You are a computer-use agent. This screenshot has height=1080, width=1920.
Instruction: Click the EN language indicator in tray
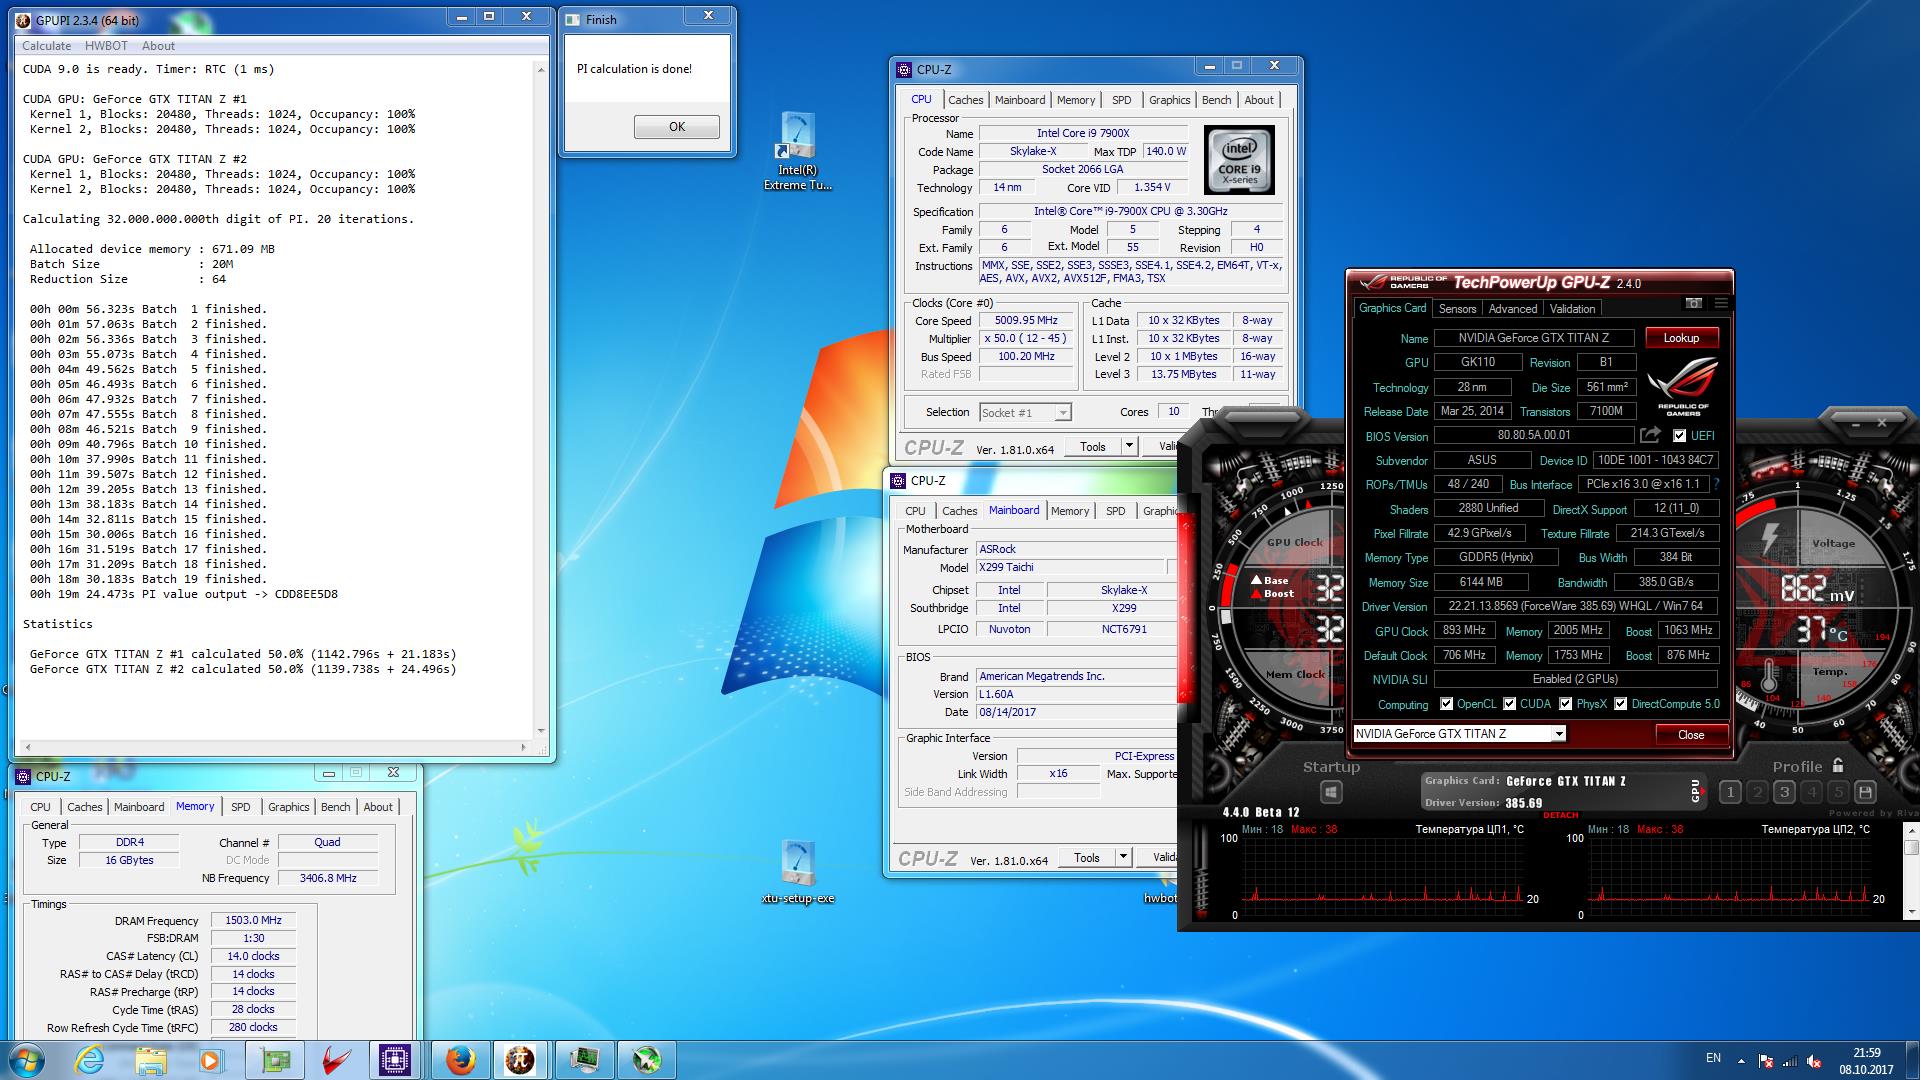[1713, 1058]
